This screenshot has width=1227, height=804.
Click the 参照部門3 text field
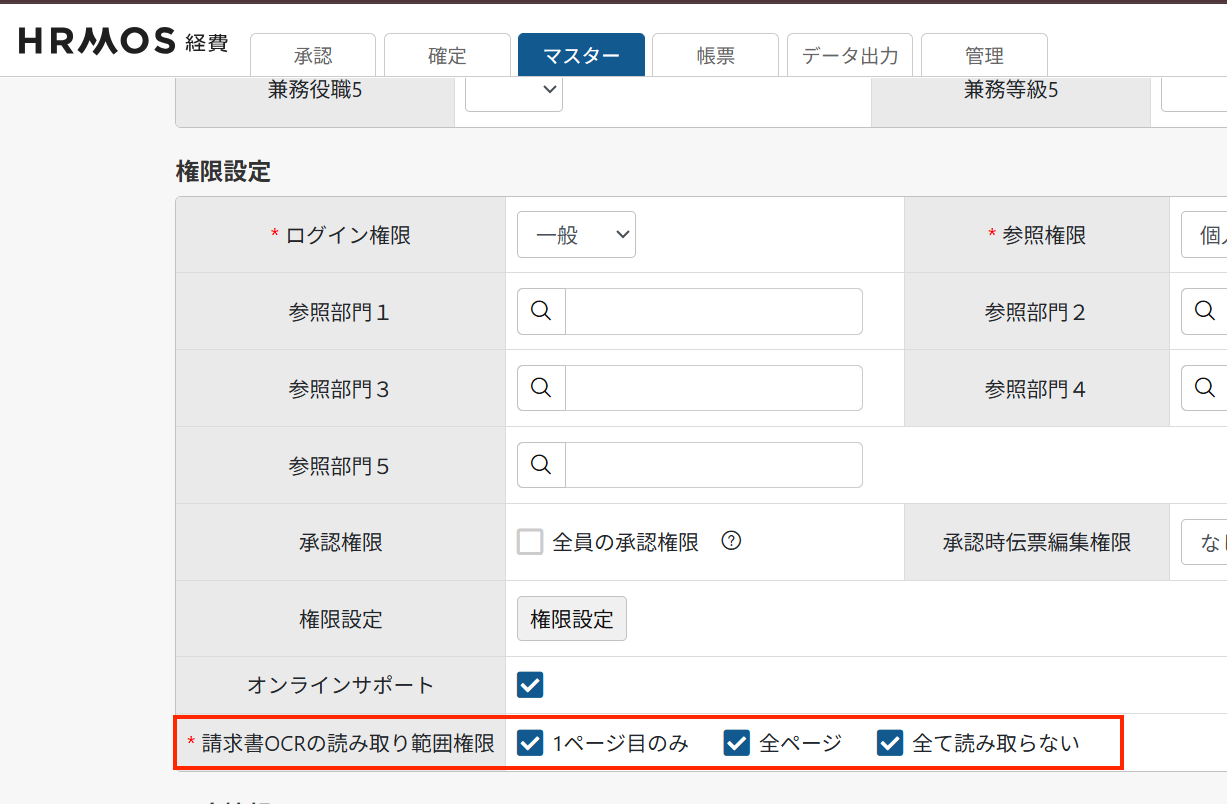[x=714, y=388]
